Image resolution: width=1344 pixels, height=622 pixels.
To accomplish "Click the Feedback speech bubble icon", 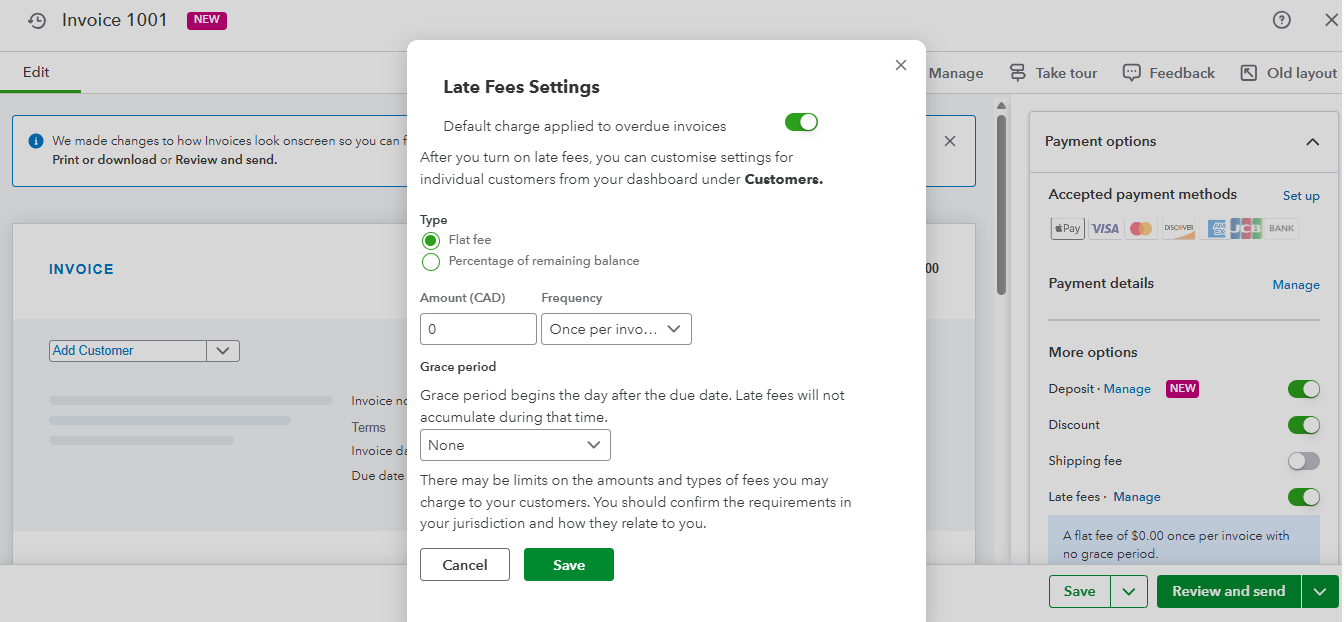I will (x=1132, y=73).
